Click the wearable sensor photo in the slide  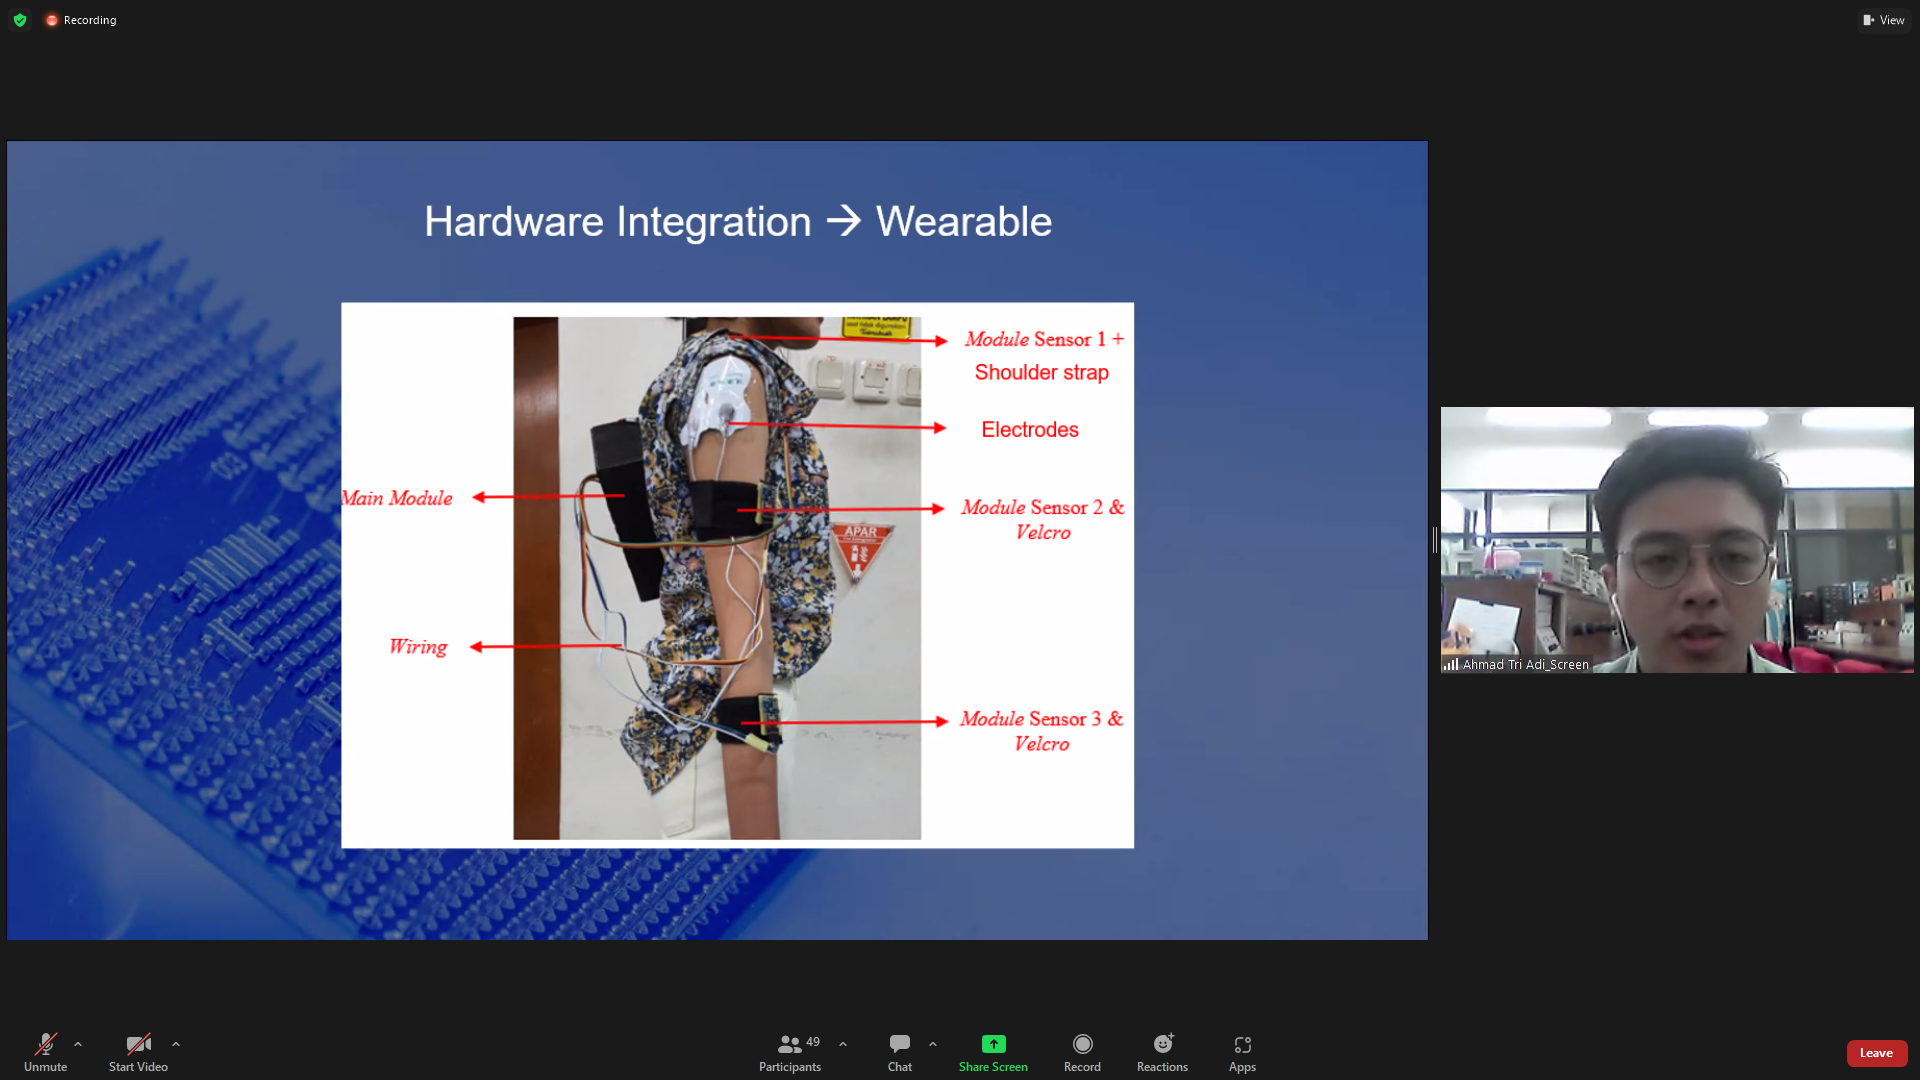(716, 578)
